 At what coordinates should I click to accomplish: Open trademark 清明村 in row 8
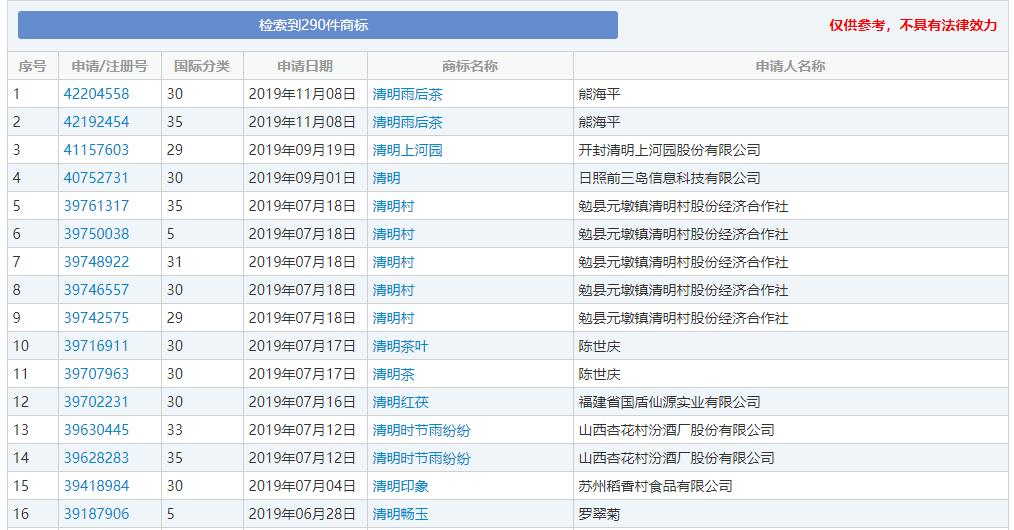(393, 290)
